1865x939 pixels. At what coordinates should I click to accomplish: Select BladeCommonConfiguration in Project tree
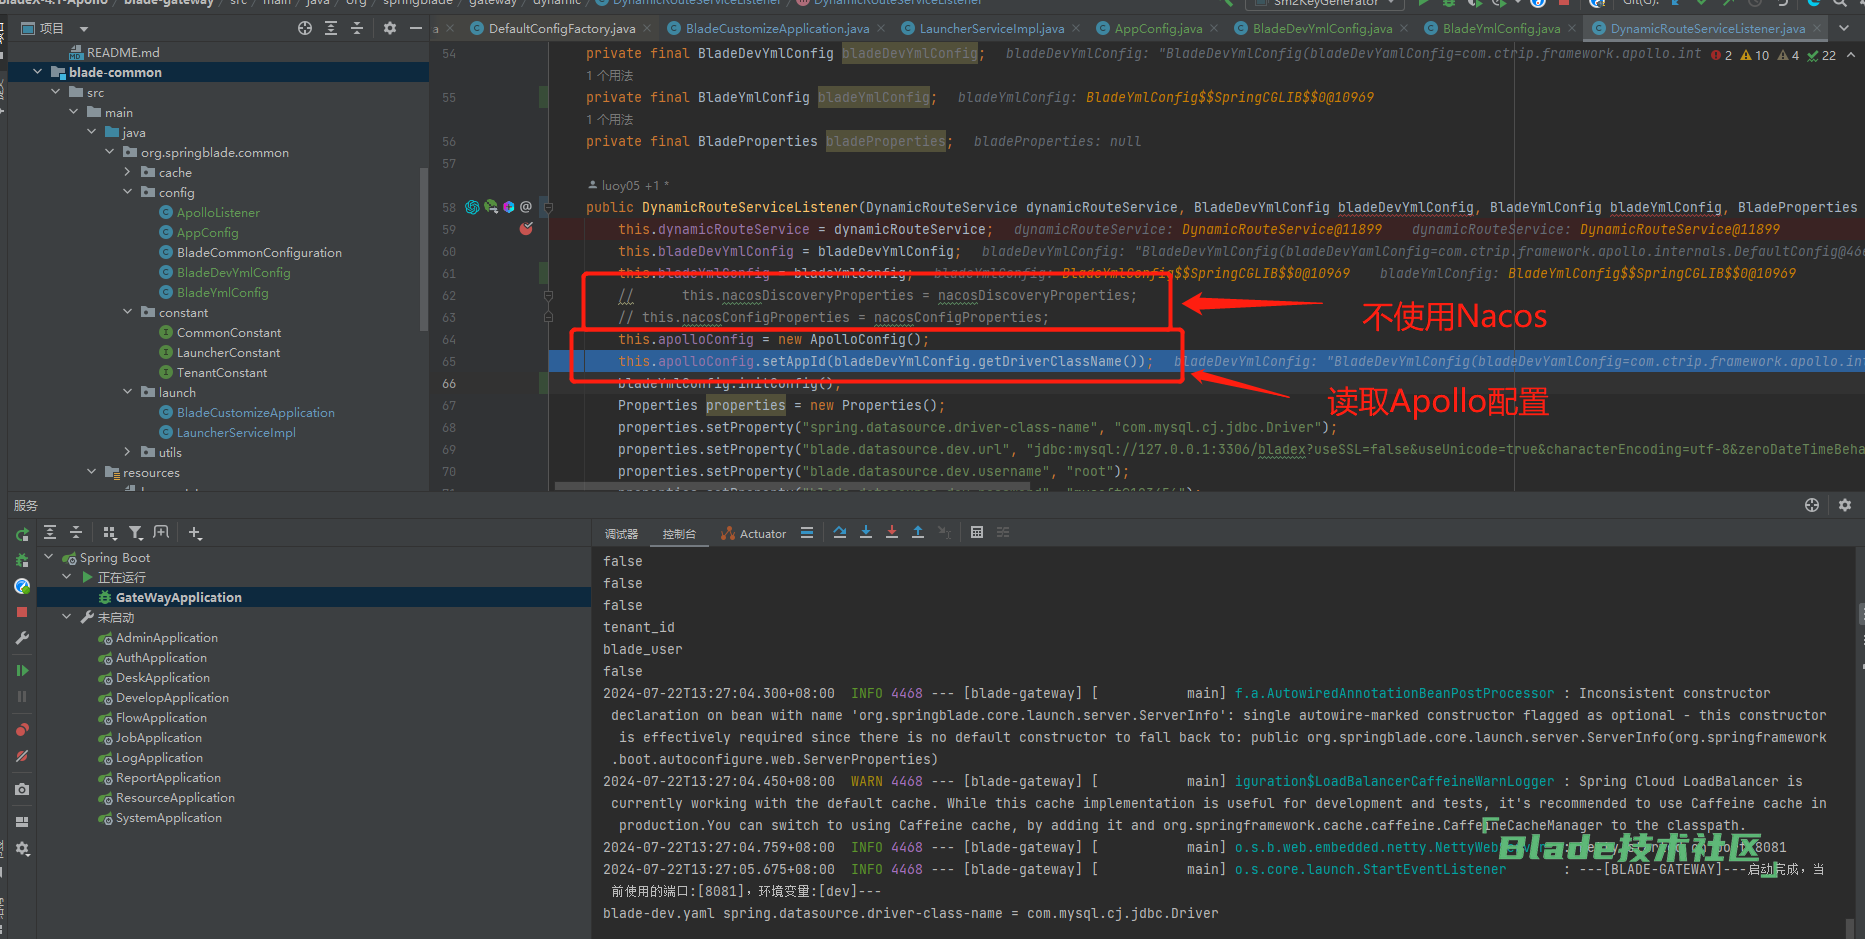pyautogui.click(x=259, y=252)
